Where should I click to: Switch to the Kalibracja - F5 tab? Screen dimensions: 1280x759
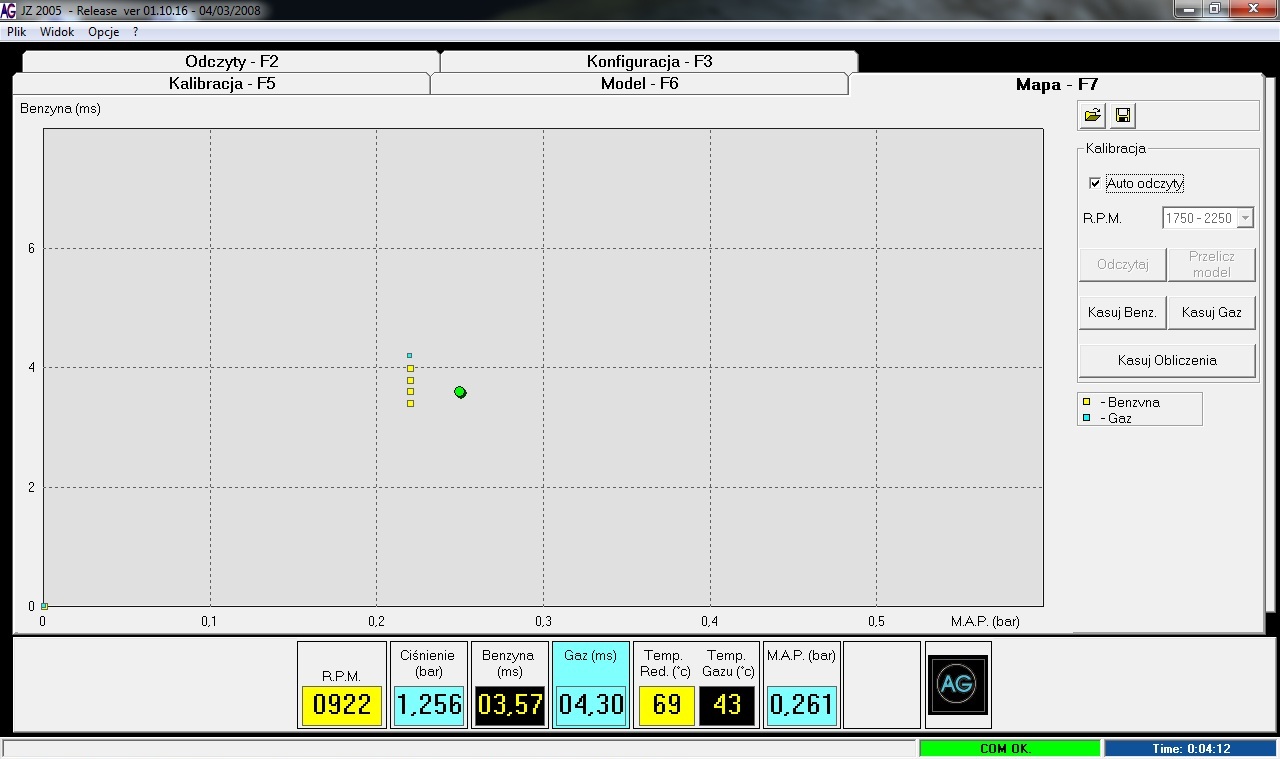coord(221,84)
